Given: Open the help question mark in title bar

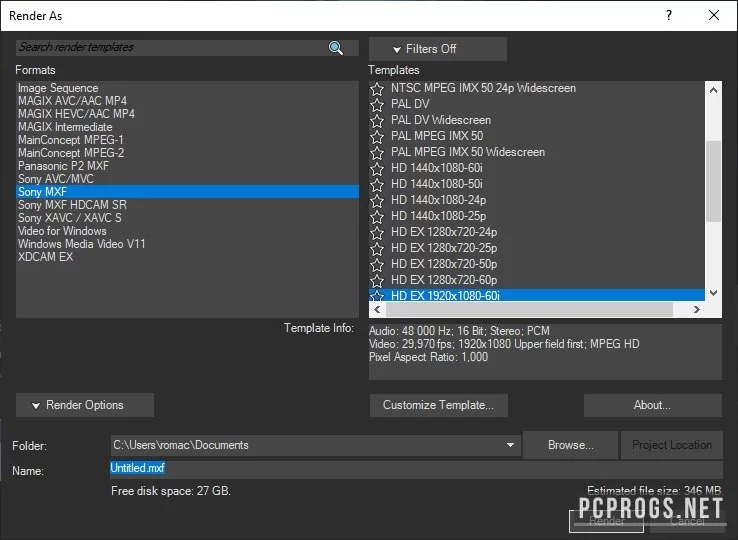Looking at the screenshot, I should (x=669, y=16).
